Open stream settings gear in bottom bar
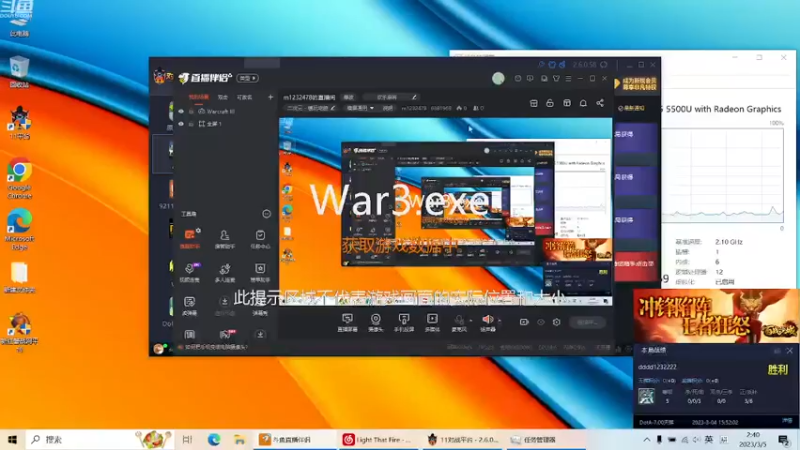800x450 pixels. tap(557, 322)
